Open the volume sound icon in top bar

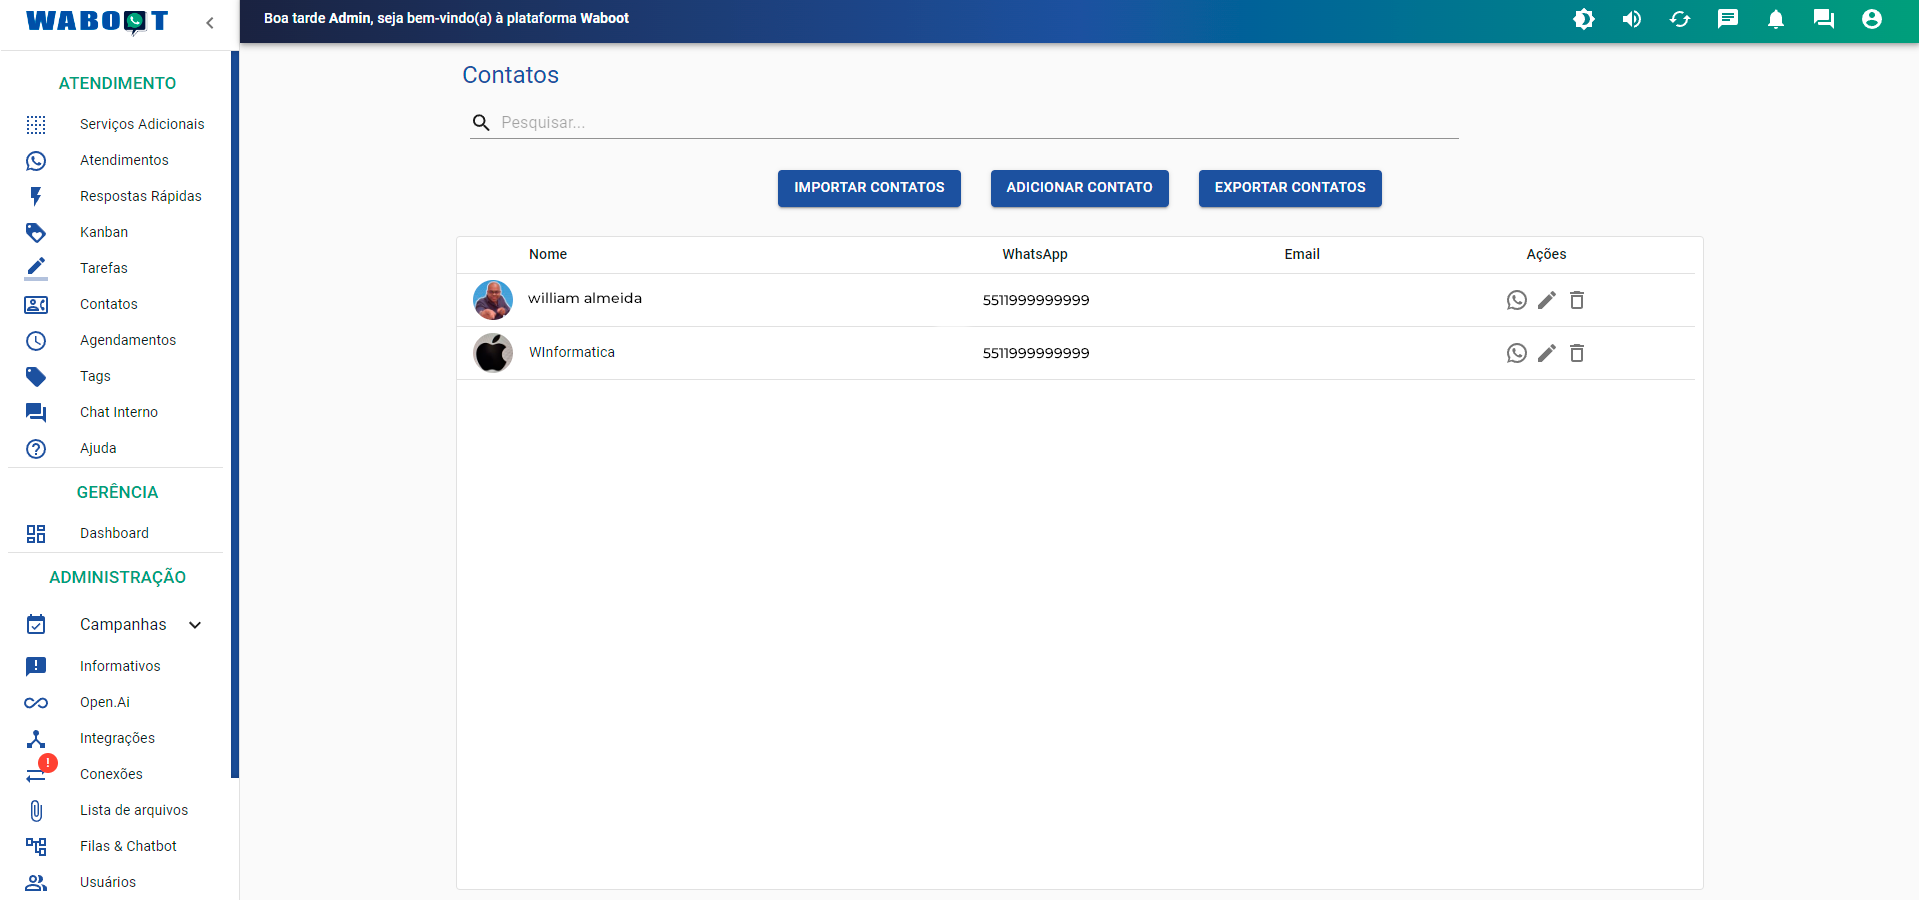coord(1632,19)
